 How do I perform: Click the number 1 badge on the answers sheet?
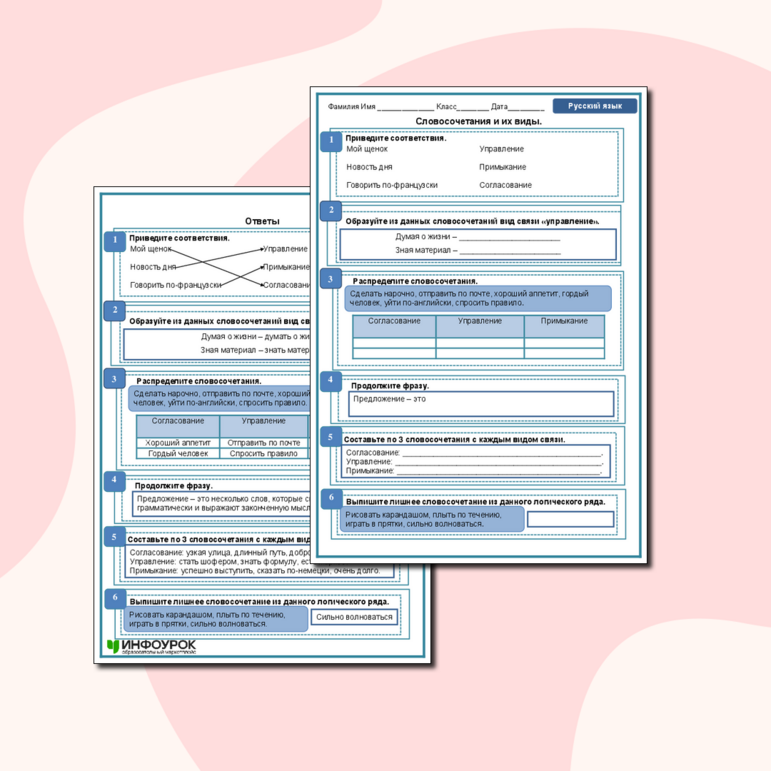tap(115, 240)
